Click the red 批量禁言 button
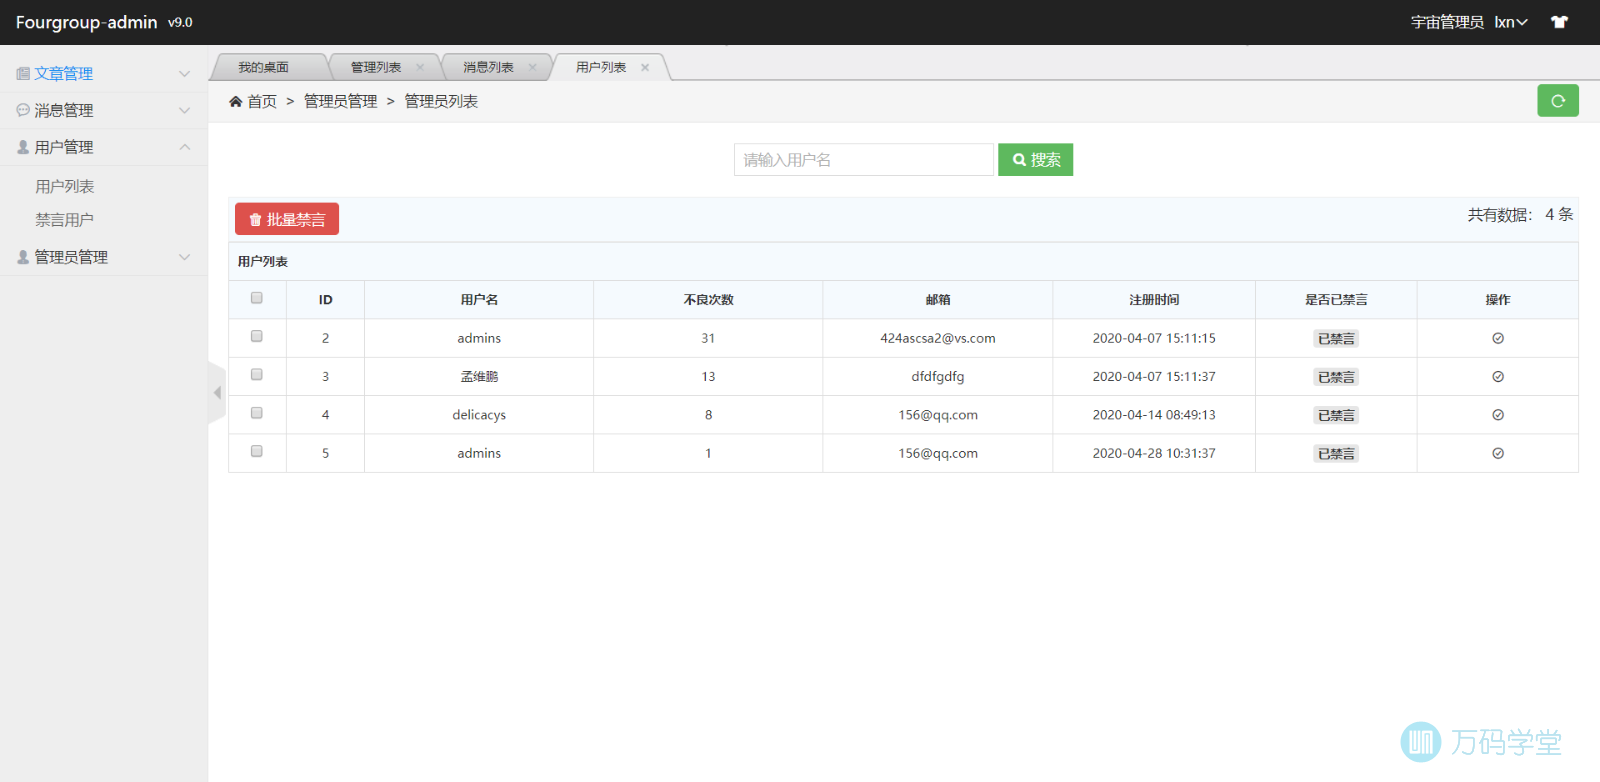 click(287, 219)
